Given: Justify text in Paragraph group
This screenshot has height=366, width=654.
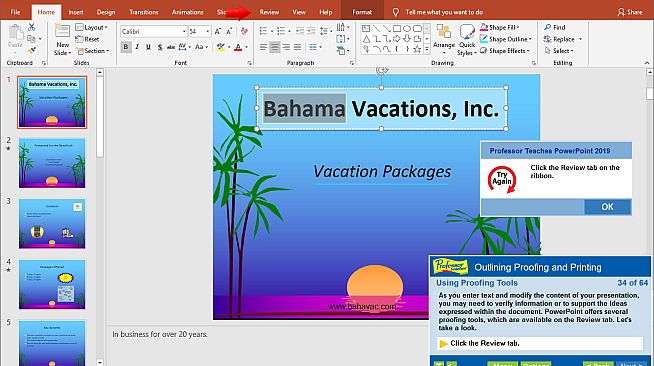Looking at the screenshot, I should [297, 47].
